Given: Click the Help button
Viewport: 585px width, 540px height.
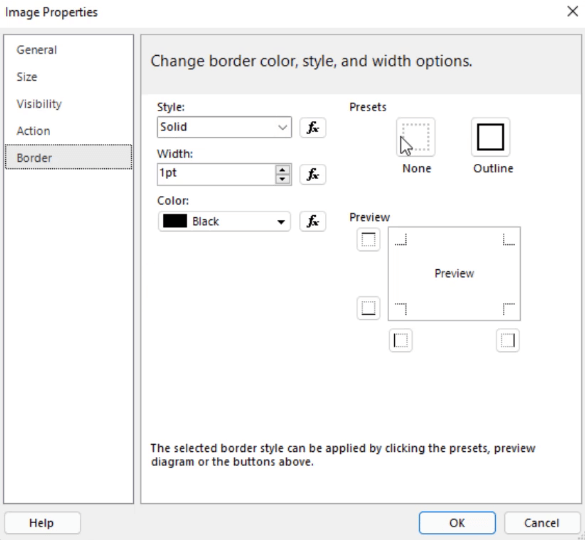Looking at the screenshot, I should (x=42, y=523).
